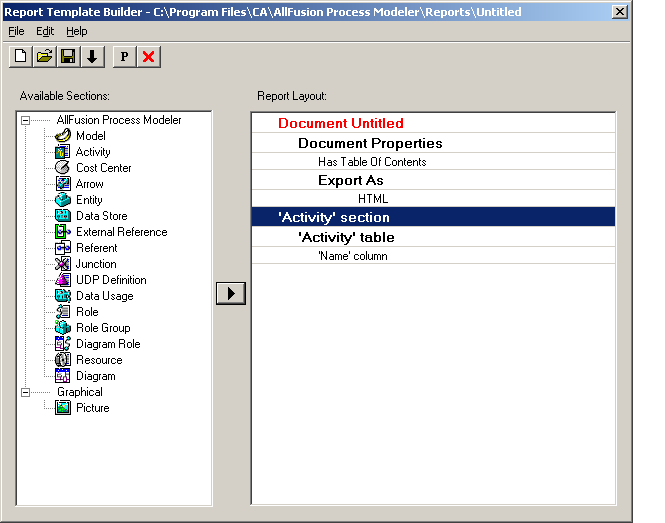Image resolution: width=665 pixels, height=523 pixels.
Task: Select the 'External Reference' tree label
Action: [122, 232]
